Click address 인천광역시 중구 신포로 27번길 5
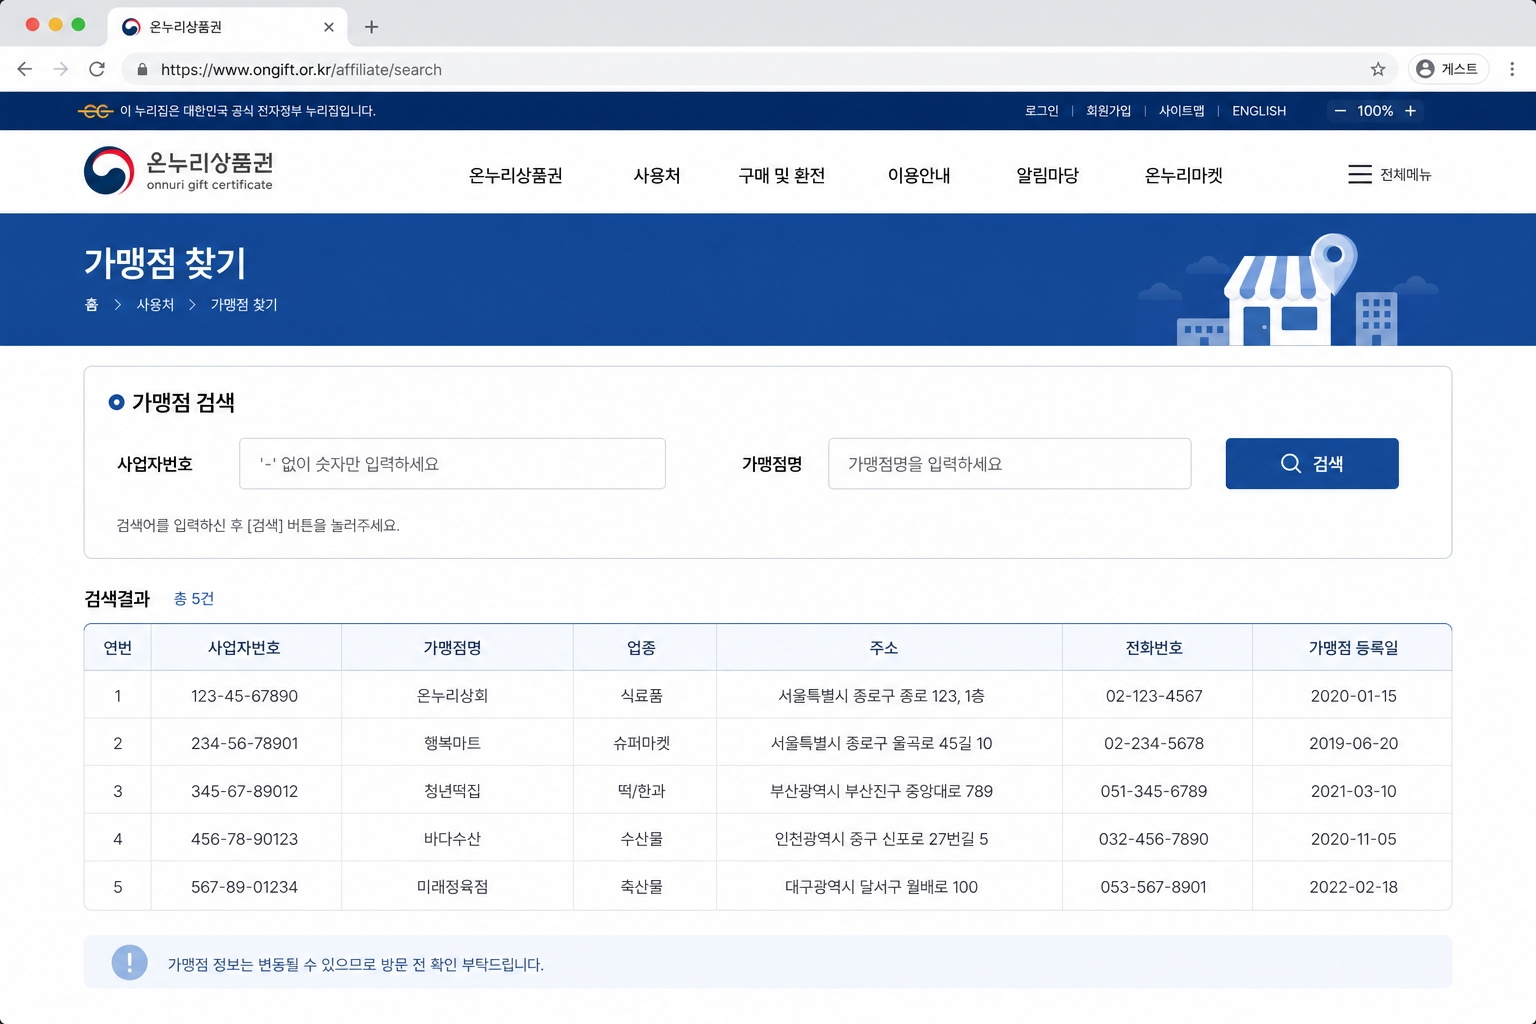The width and height of the screenshot is (1536, 1024). (881, 839)
